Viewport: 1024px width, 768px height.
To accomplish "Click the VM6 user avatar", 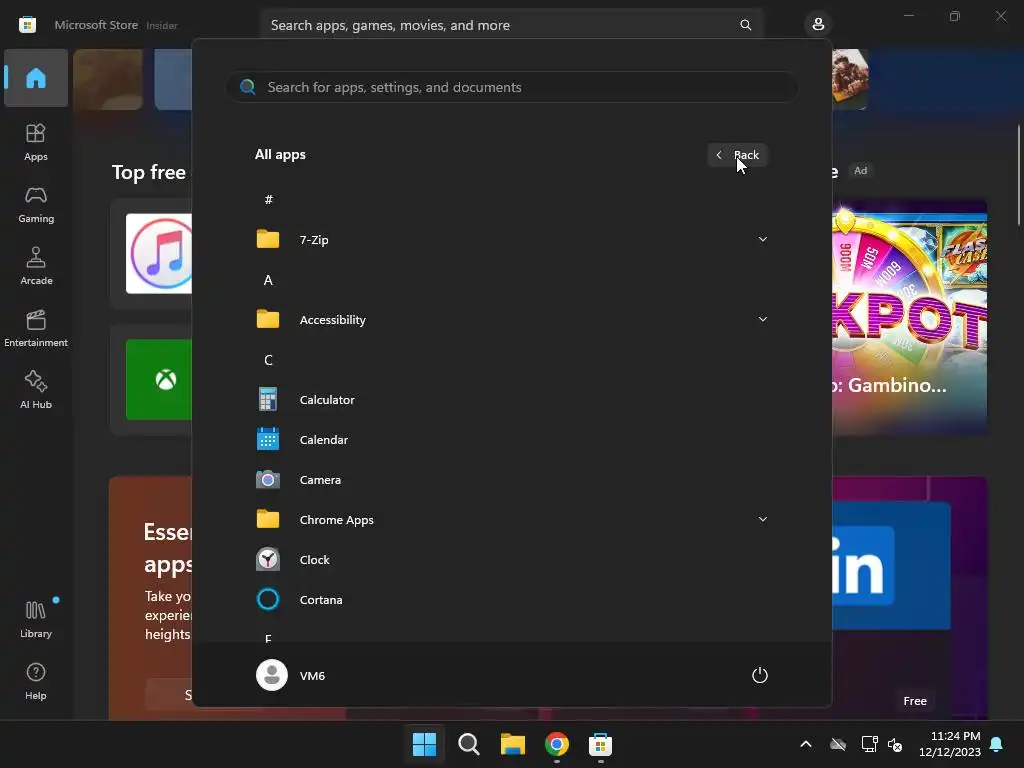I will [x=272, y=675].
